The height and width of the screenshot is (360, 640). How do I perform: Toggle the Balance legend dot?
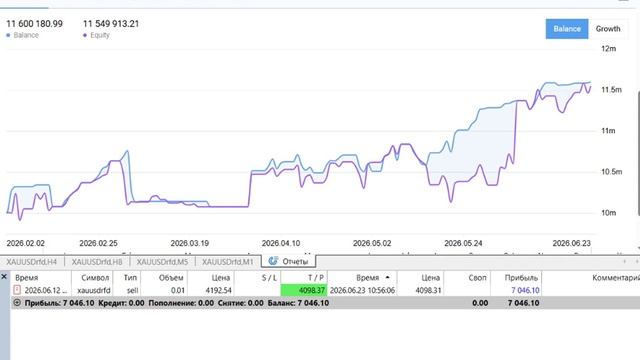8,36
